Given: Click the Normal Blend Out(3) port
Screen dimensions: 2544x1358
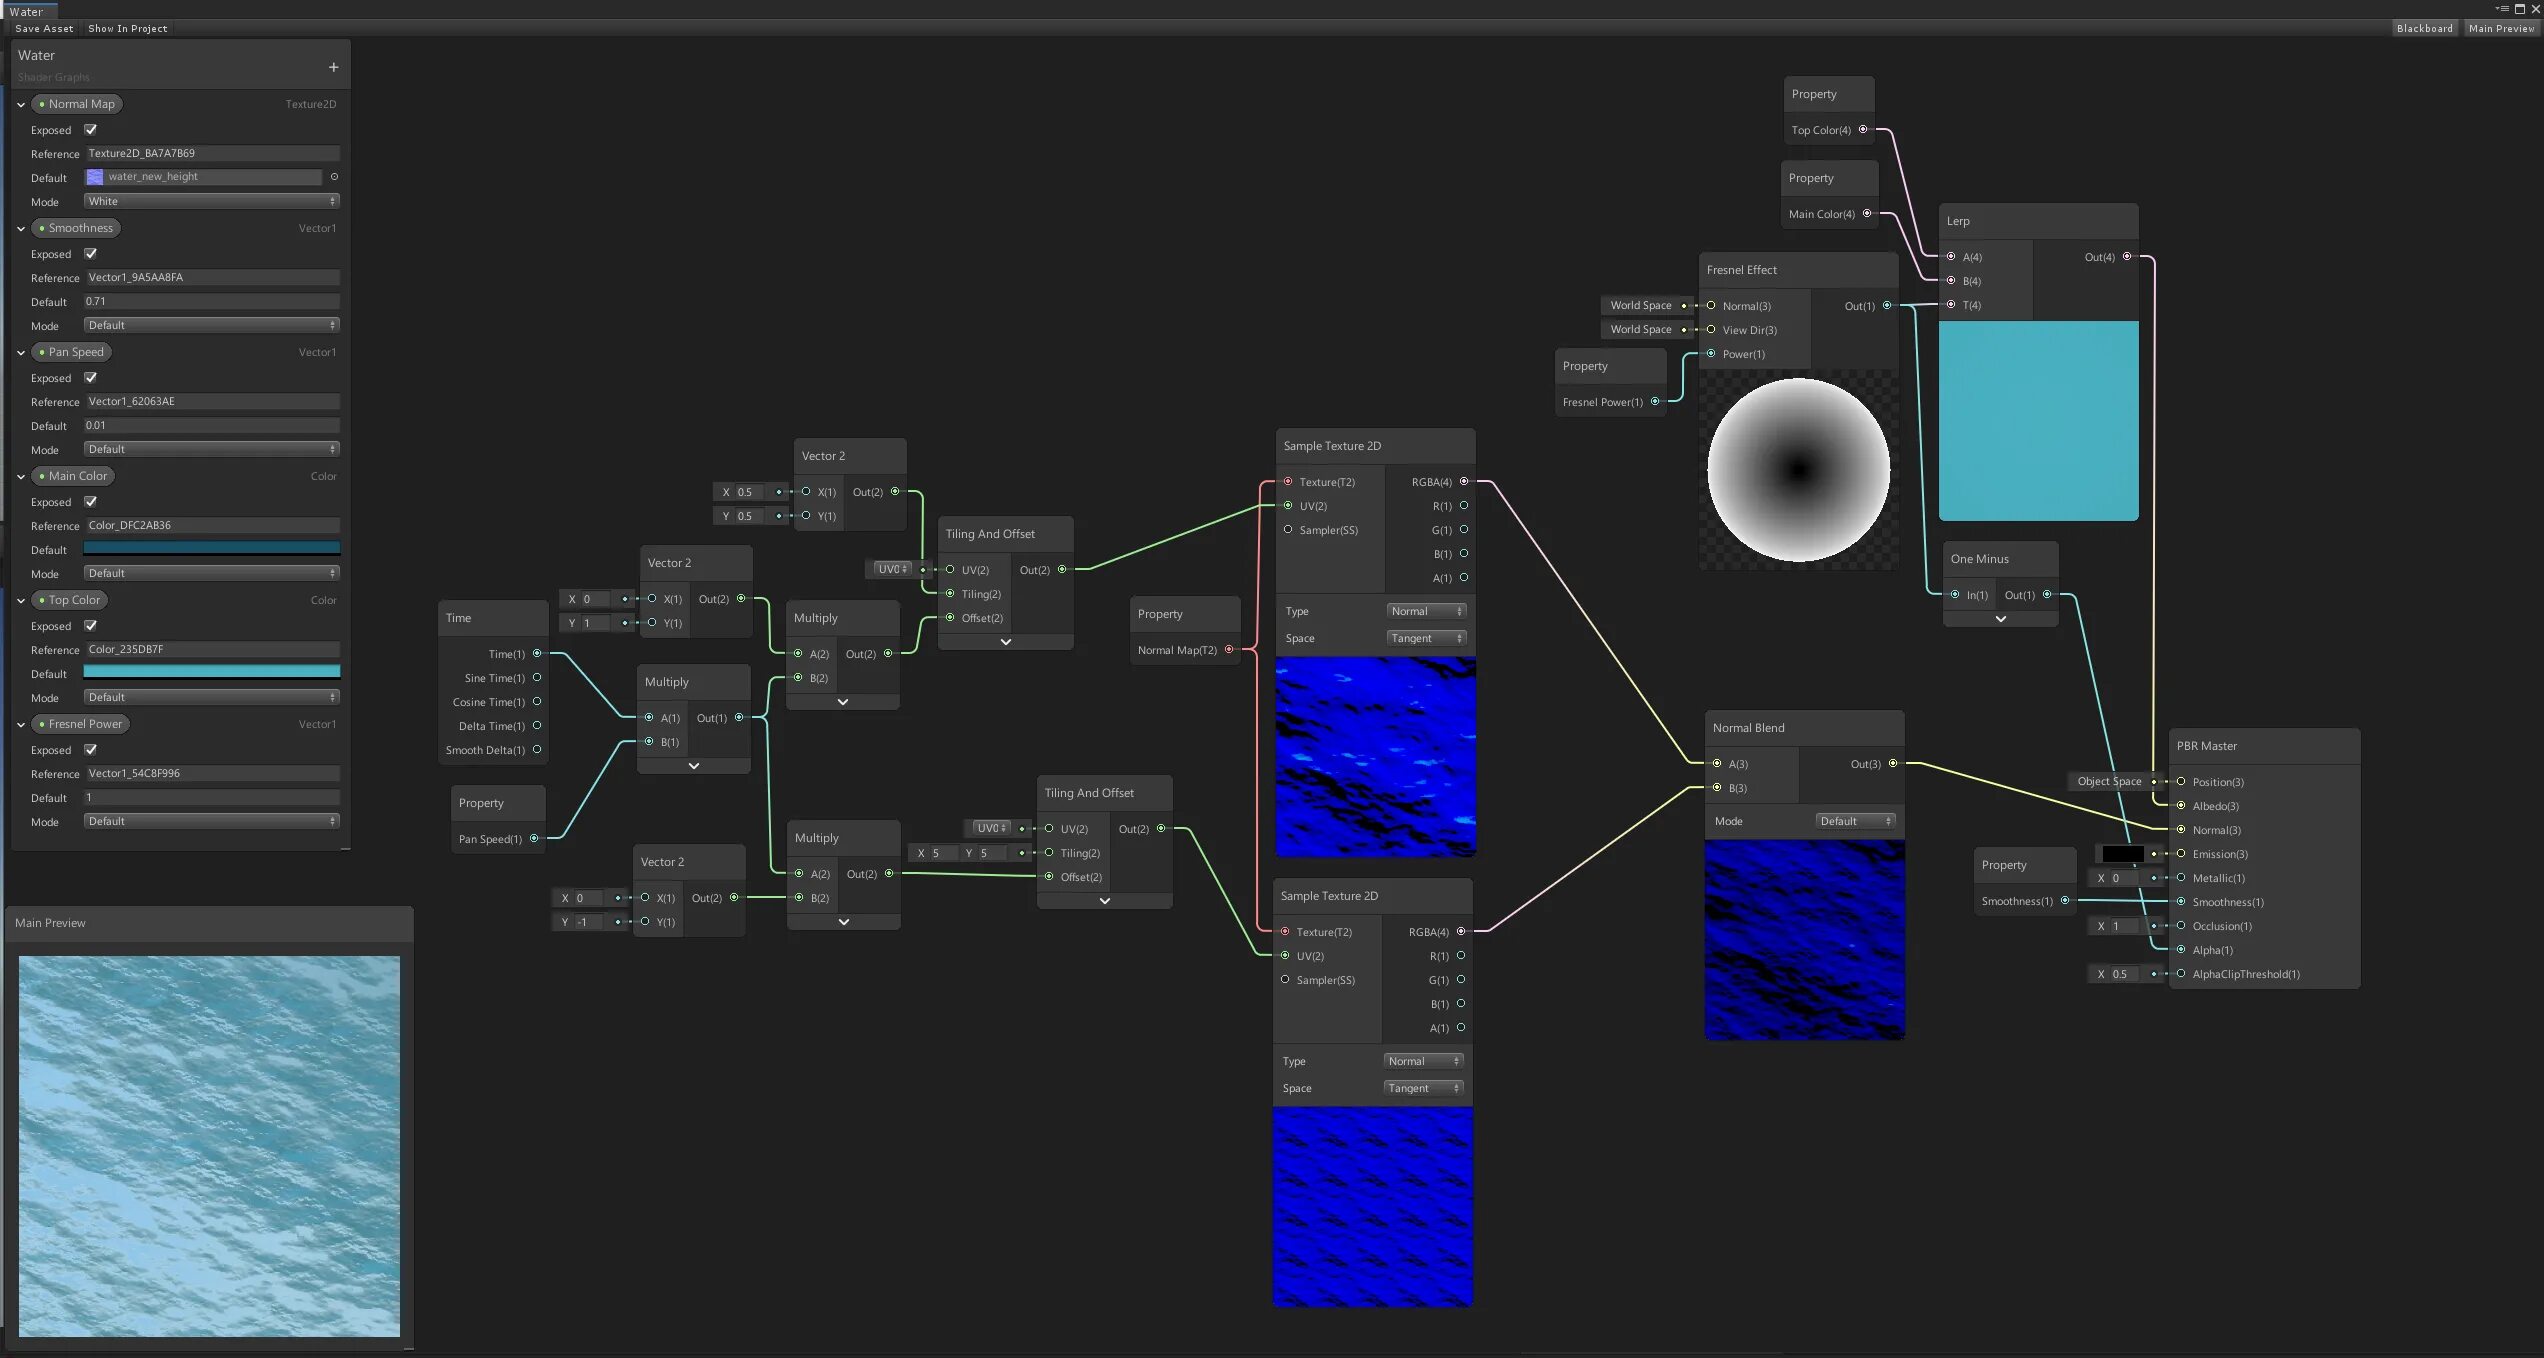Looking at the screenshot, I should click(x=1893, y=764).
